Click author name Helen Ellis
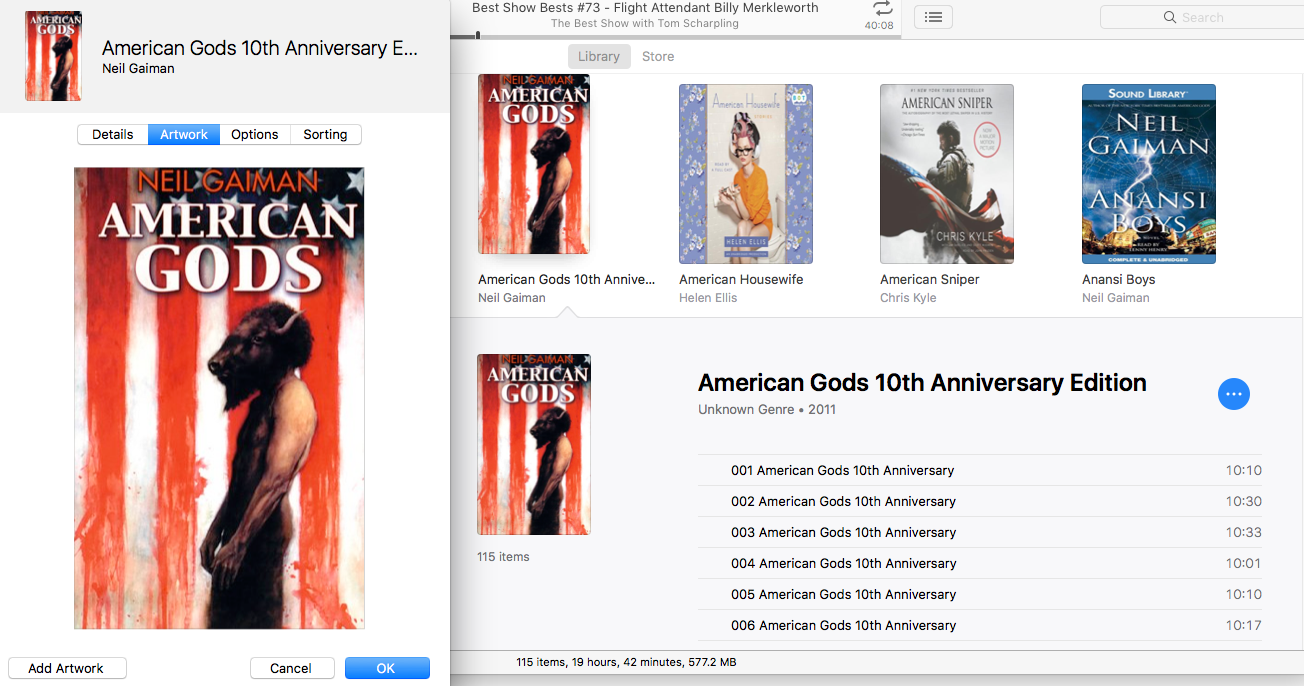The width and height of the screenshot is (1304, 686). pyautogui.click(x=707, y=298)
